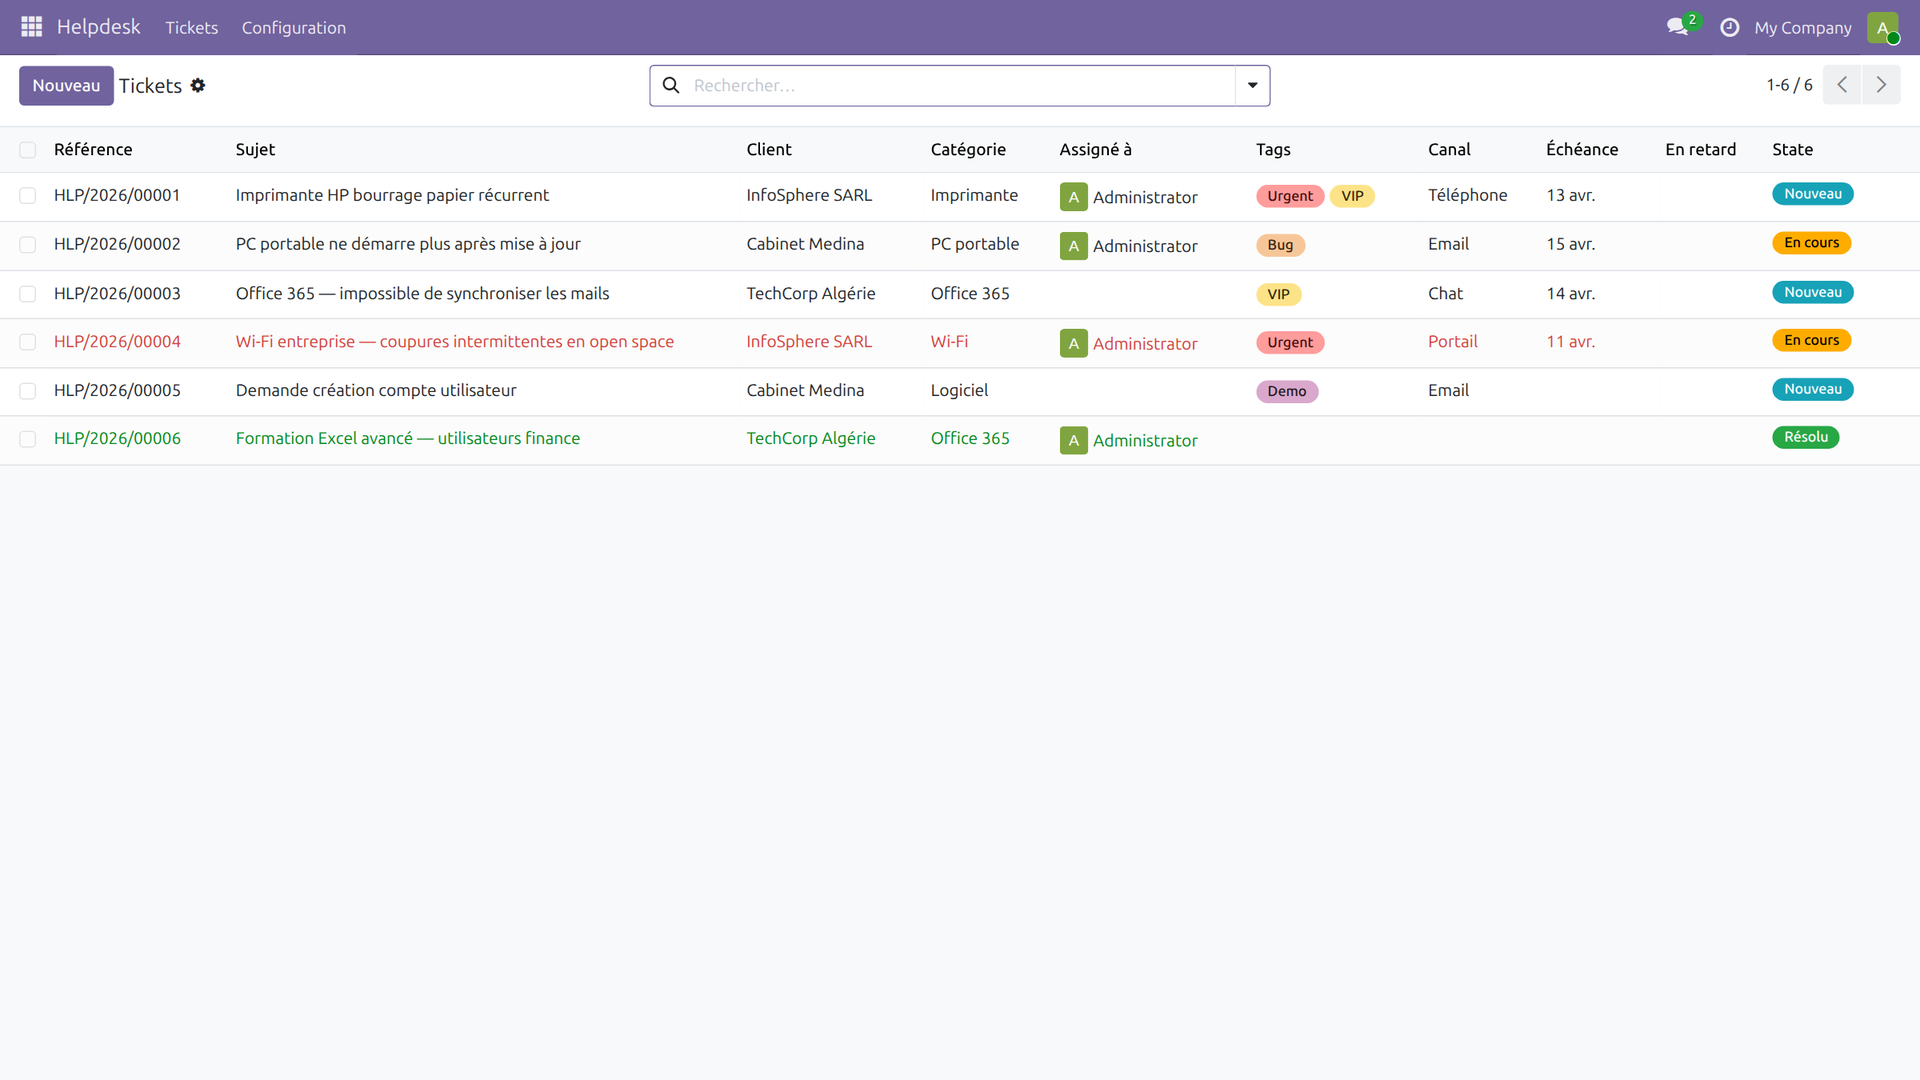The width and height of the screenshot is (1920, 1080).
Task: Open the activities clock icon
Action: point(1729,27)
